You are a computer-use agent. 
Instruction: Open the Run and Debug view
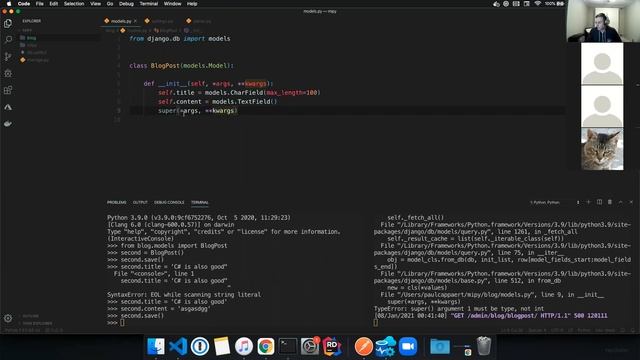pos(8,73)
